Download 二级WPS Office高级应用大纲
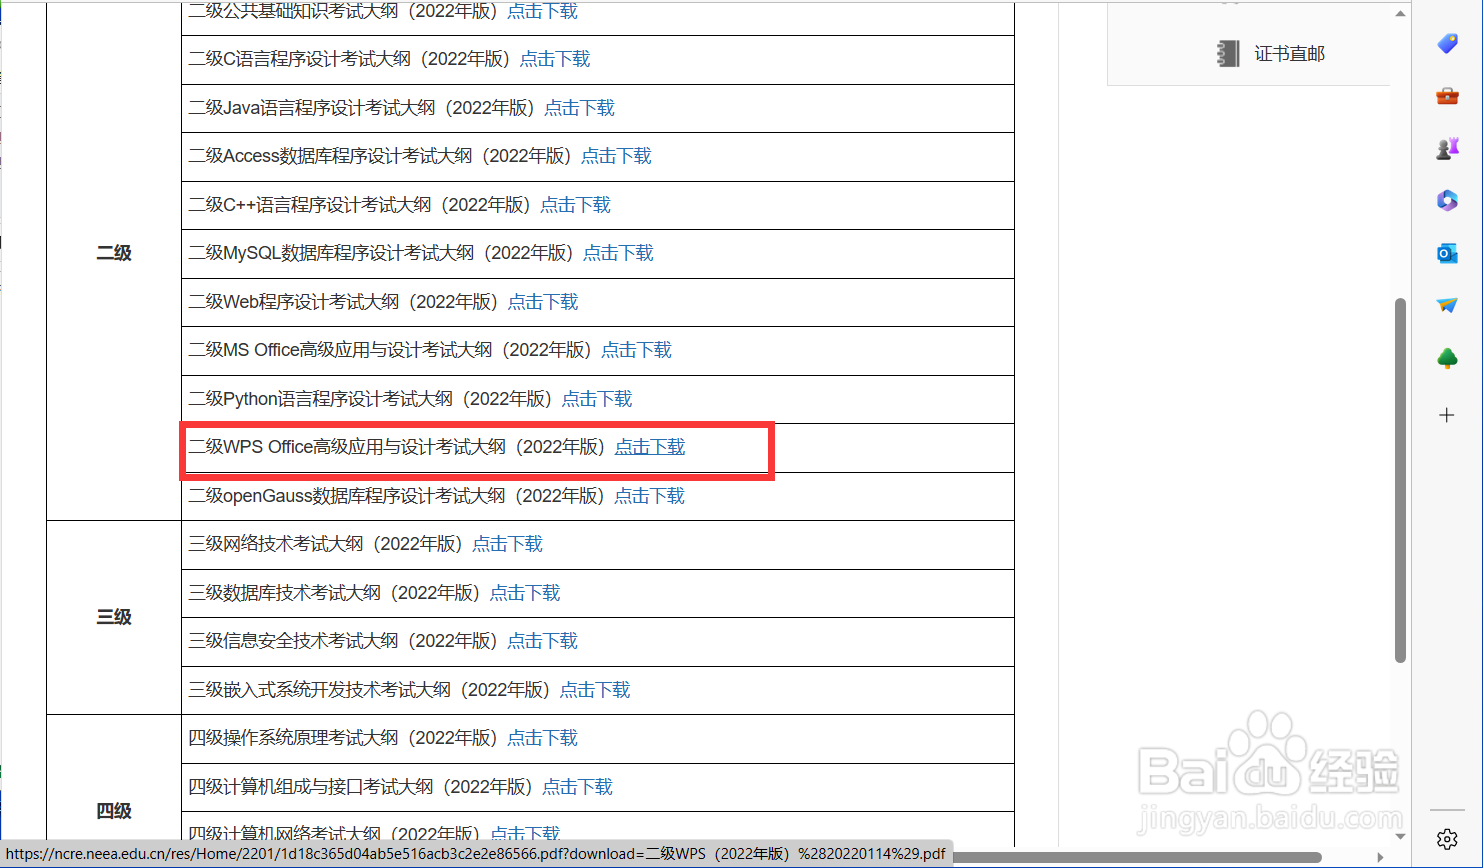Screen dimensions: 1483x868 coord(650,447)
